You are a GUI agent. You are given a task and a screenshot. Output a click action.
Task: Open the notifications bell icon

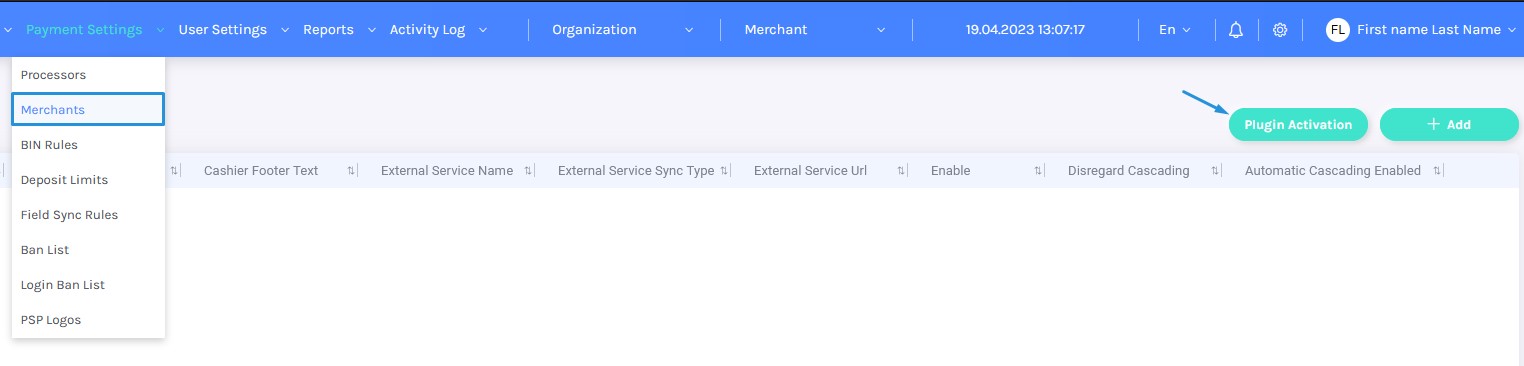[1236, 30]
